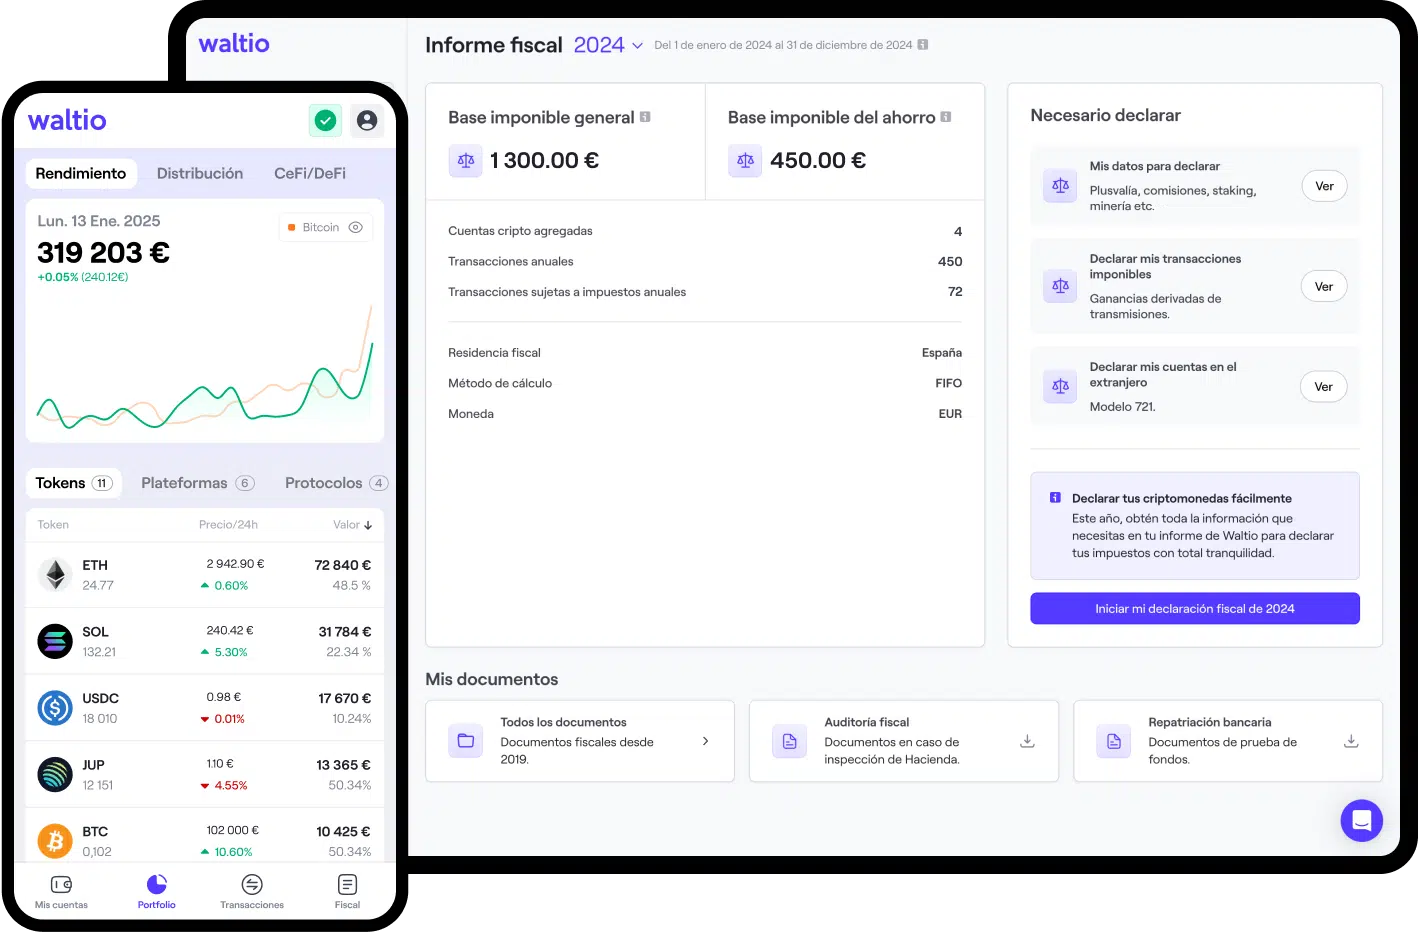Expand Todos los documentos chevron
Image resolution: width=1418 pixels, height=932 pixels.
(x=705, y=741)
